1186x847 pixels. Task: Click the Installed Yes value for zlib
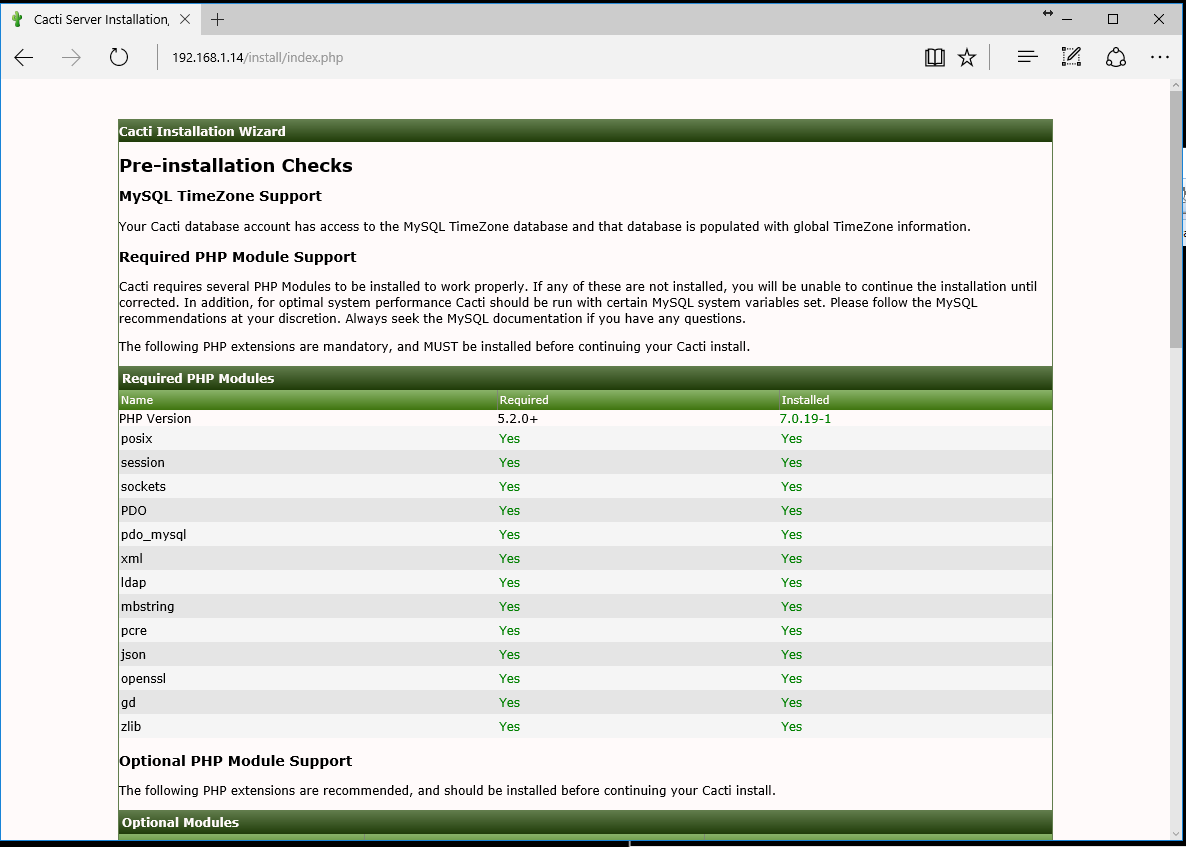(x=791, y=727)
